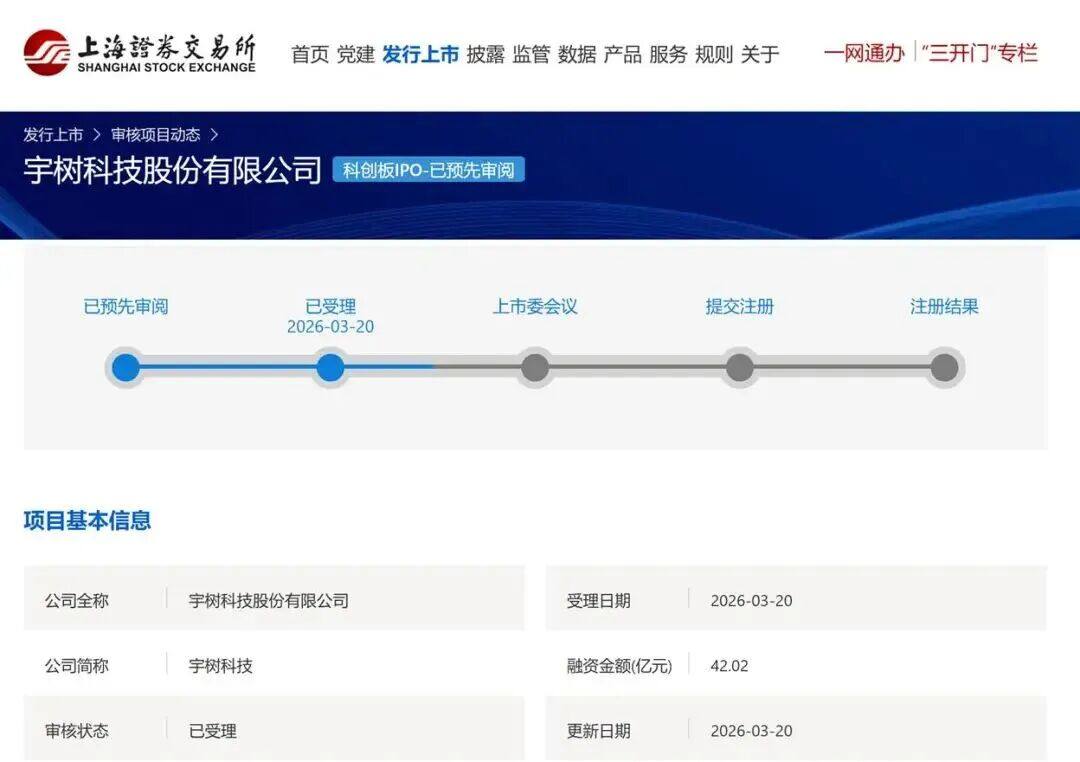Select the 注册结果 timeline node

(x=945, y=367)
